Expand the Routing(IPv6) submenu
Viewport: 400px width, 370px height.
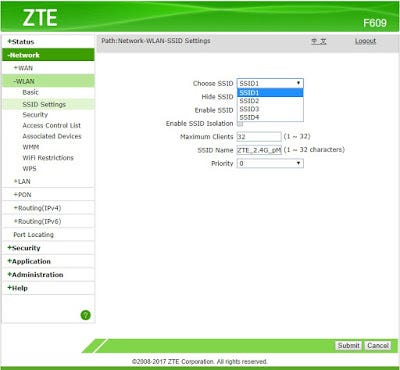point(37,221)
